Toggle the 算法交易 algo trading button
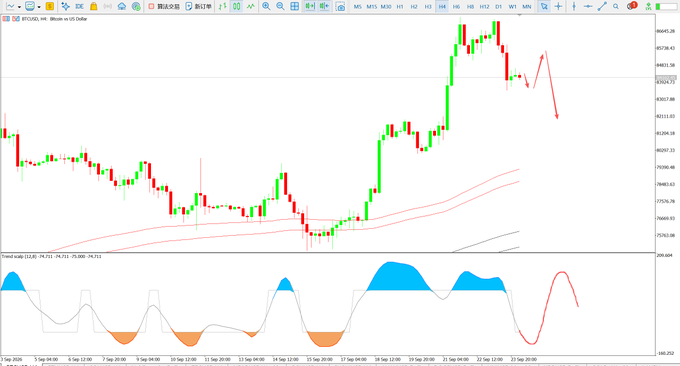Viewport: 680px width, 366px height. click(x=163, y=7)
